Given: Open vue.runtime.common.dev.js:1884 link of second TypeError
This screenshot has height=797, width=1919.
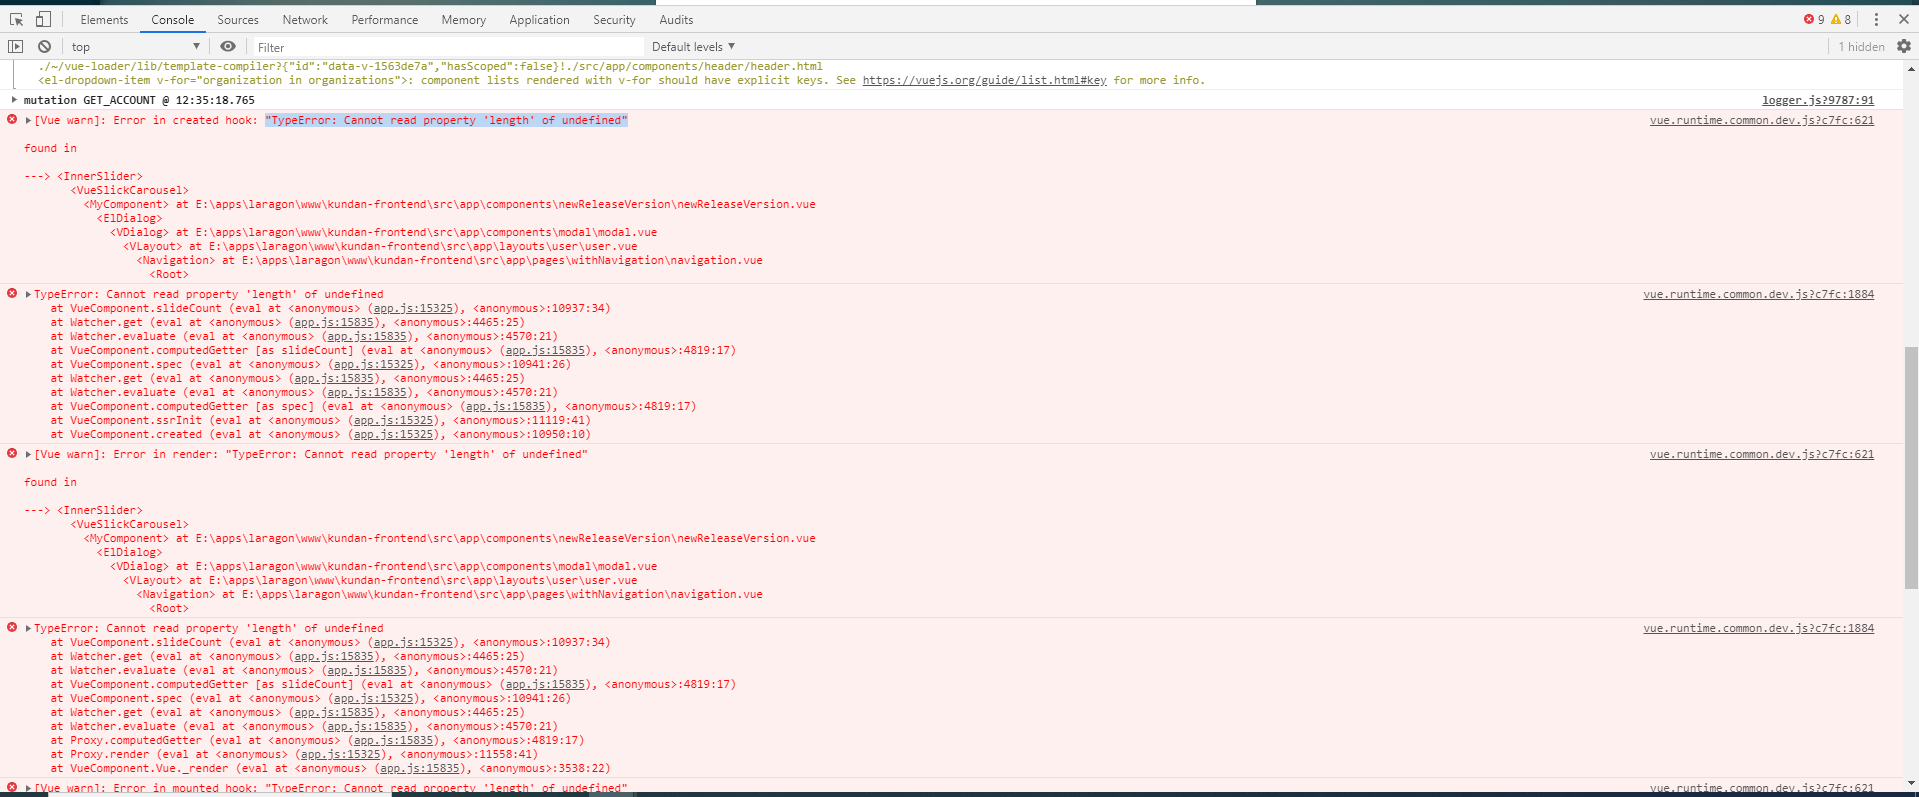Looking at the screenshot, I should pos(1758,628).
